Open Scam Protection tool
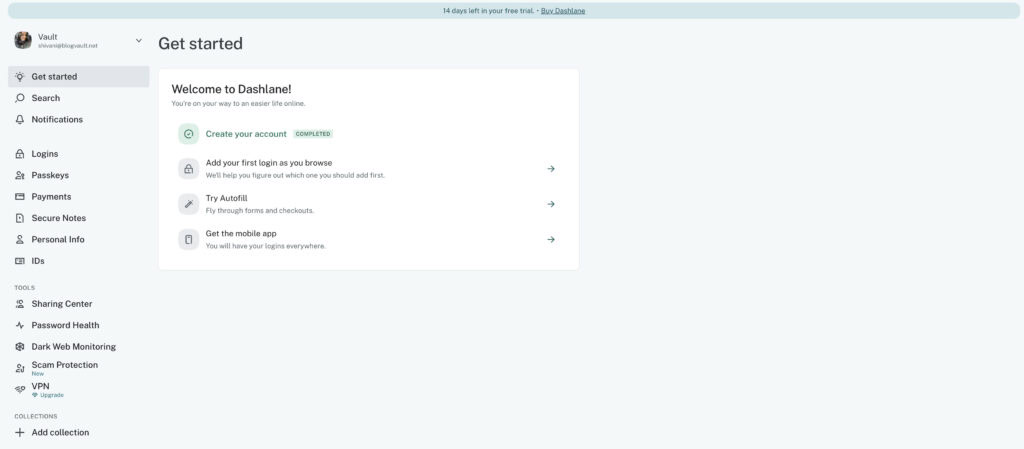 (78, 368)
